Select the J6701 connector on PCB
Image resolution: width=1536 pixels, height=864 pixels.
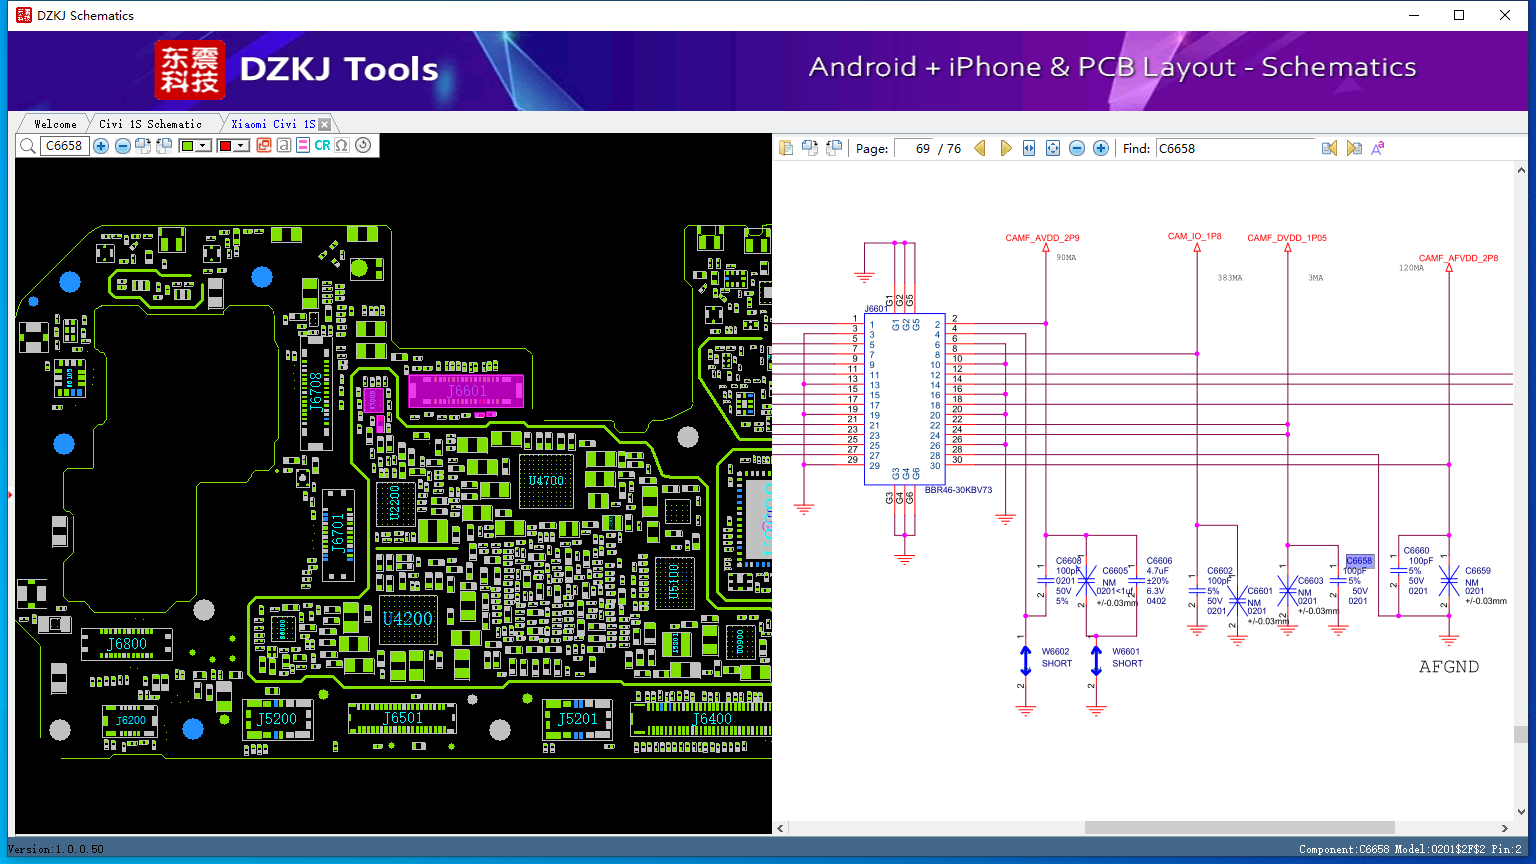click(x=337, y=534)
